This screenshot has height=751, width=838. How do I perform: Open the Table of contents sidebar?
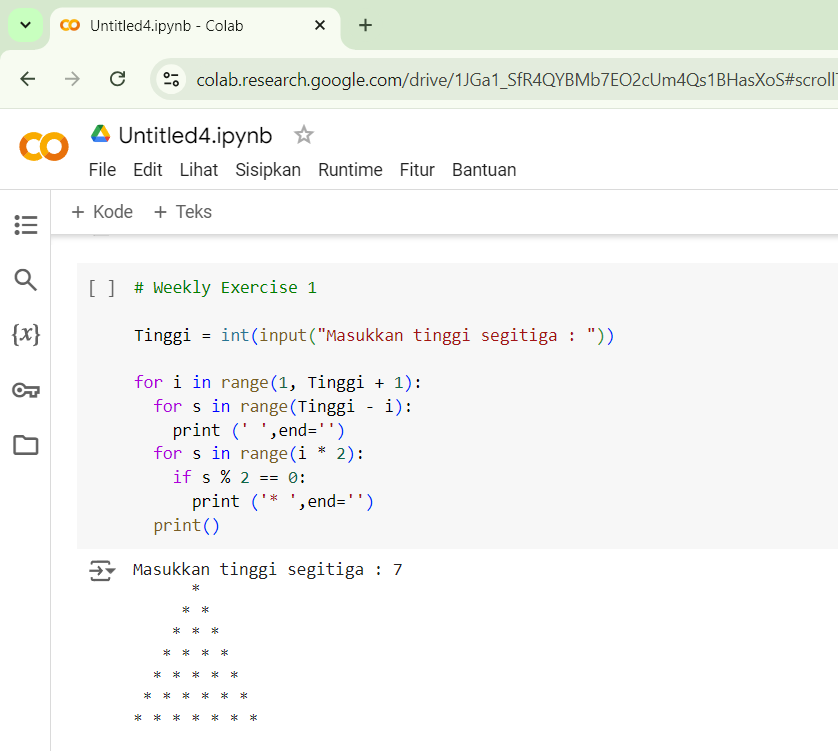(26, 225)
